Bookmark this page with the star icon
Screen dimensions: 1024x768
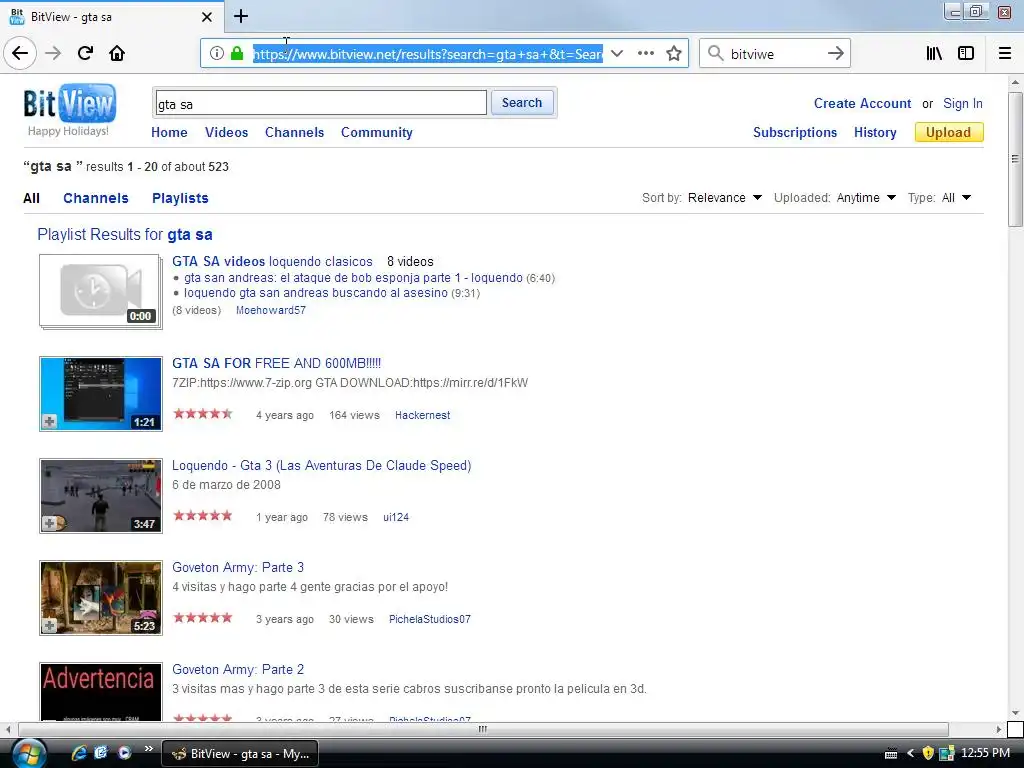(674, 54)
